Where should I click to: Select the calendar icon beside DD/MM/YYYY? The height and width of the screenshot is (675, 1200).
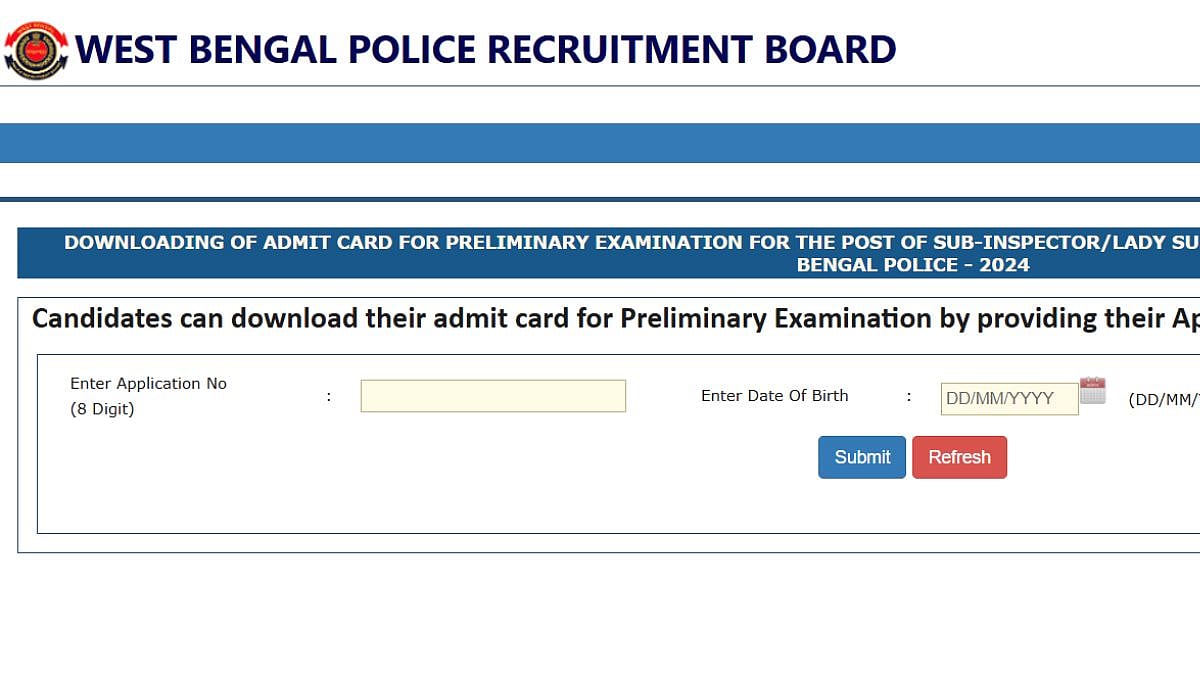coord(1092,391)
